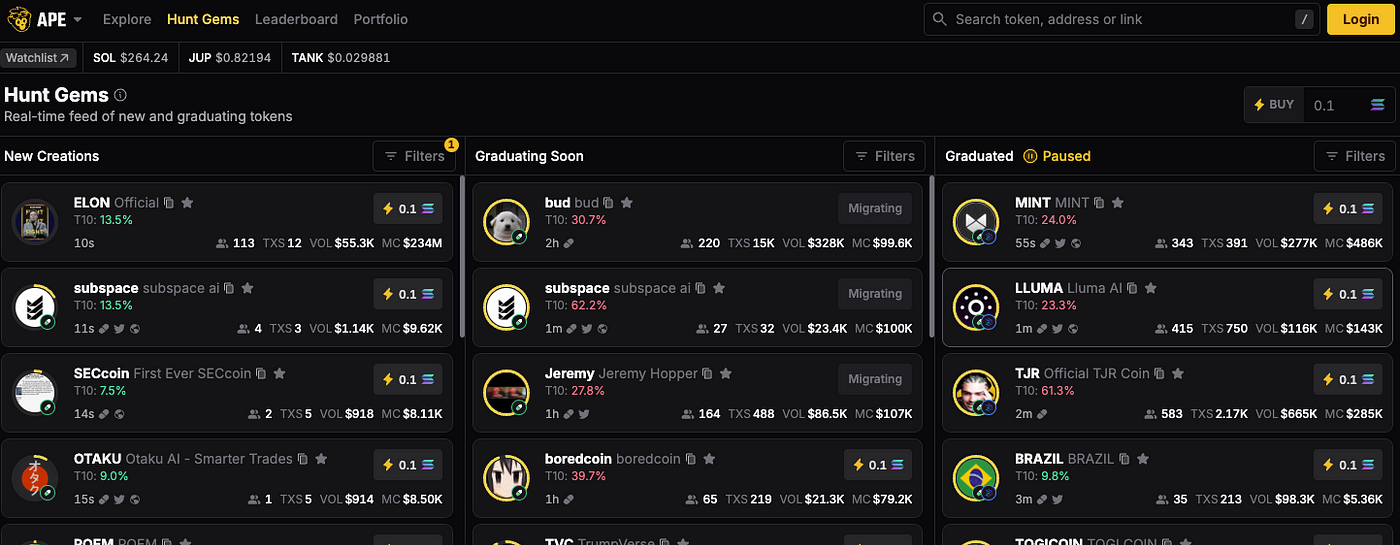This screenshot has width=1400, height=545.
Task: Select SOL $264.24 ticker
Action: (130, 57)
